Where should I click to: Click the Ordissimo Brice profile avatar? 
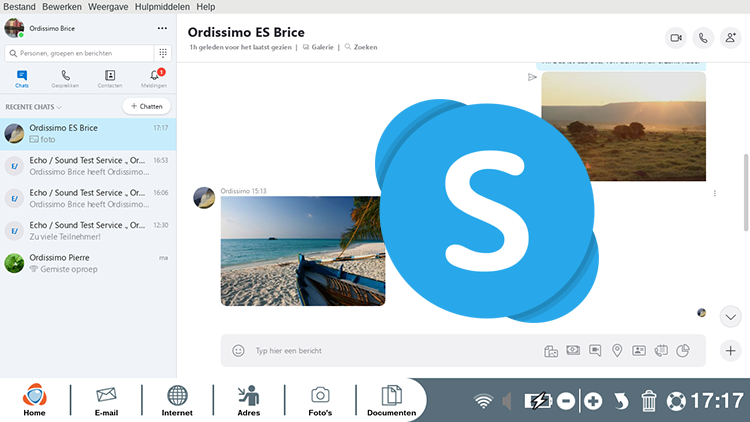coord(14,28)
